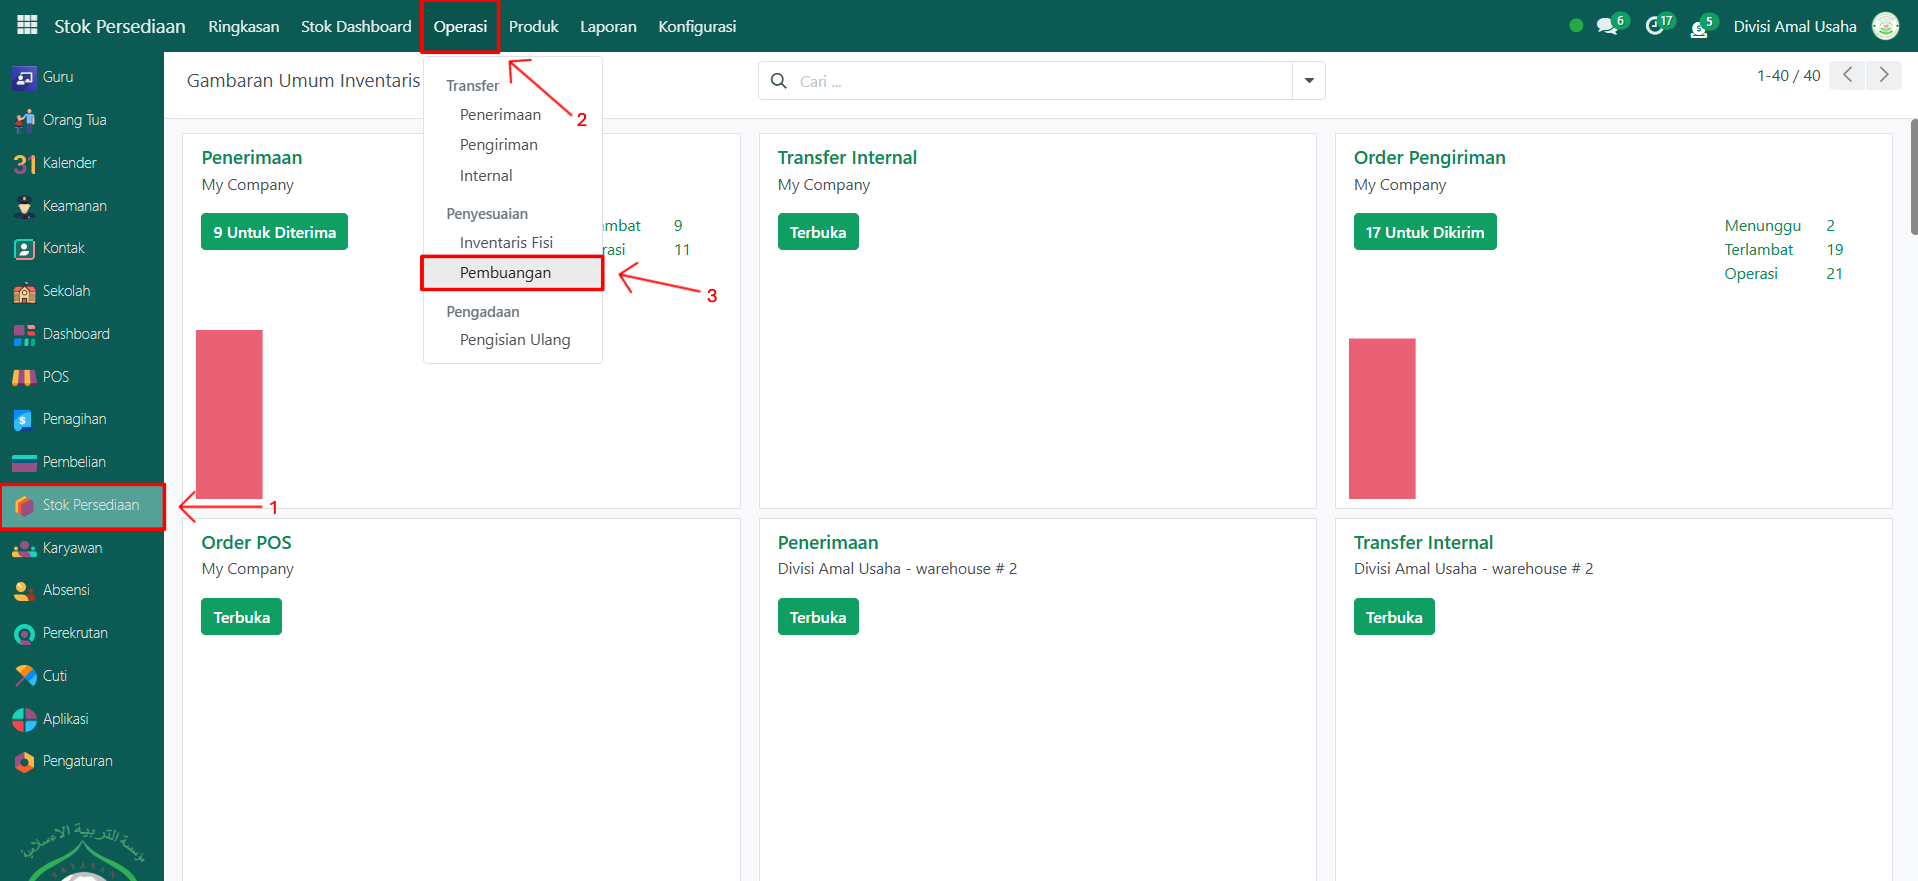
Task: Open the Konfigurasi menu
Action: point(697,26)
